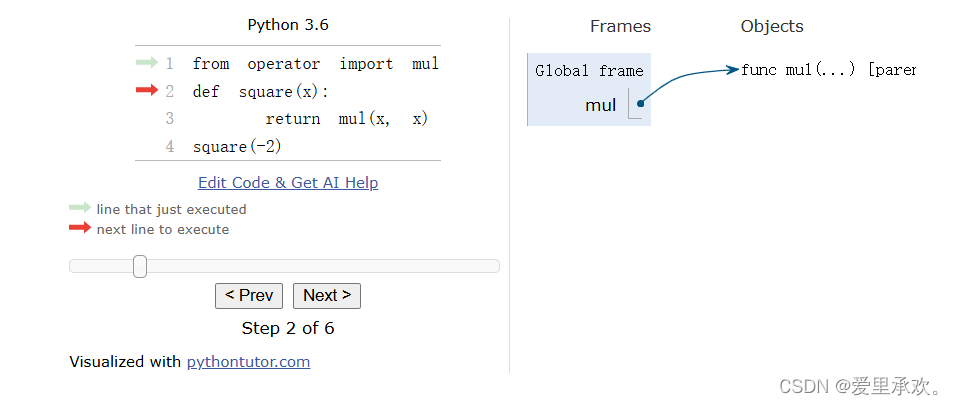
Task: Click the red arrow beside line 2
Action: pos(147,91)
